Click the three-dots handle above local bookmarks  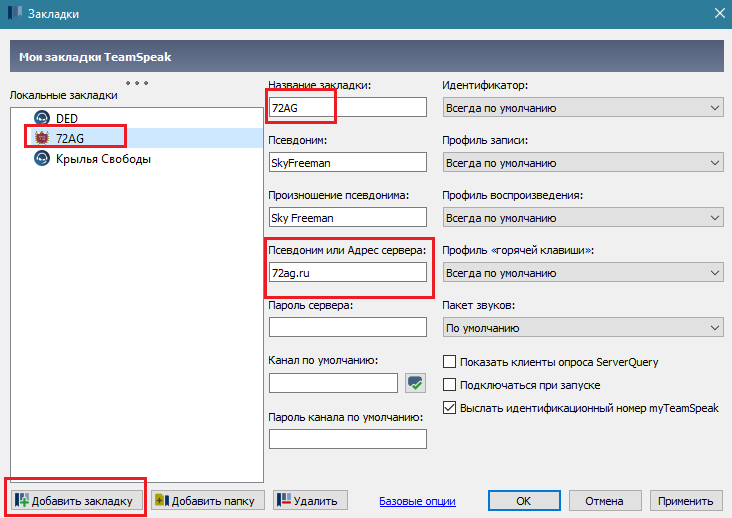coord(137,83)
